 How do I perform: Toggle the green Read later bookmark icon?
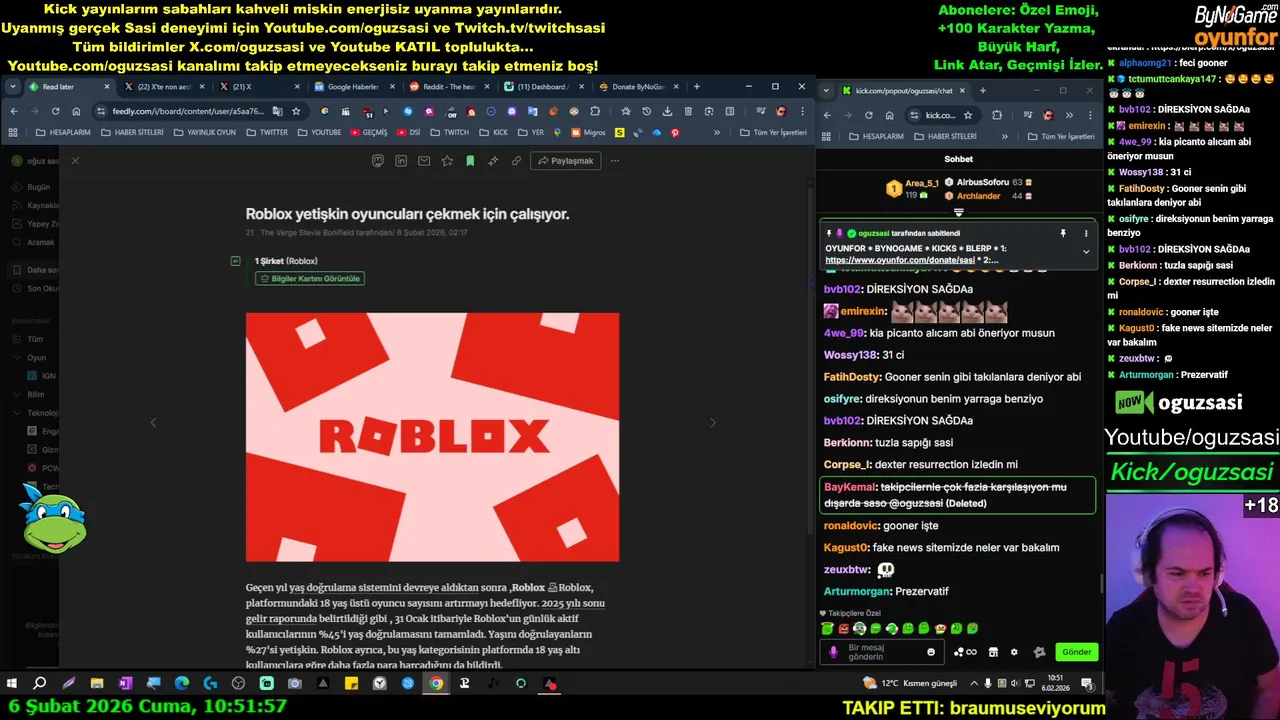coord(470,160)
